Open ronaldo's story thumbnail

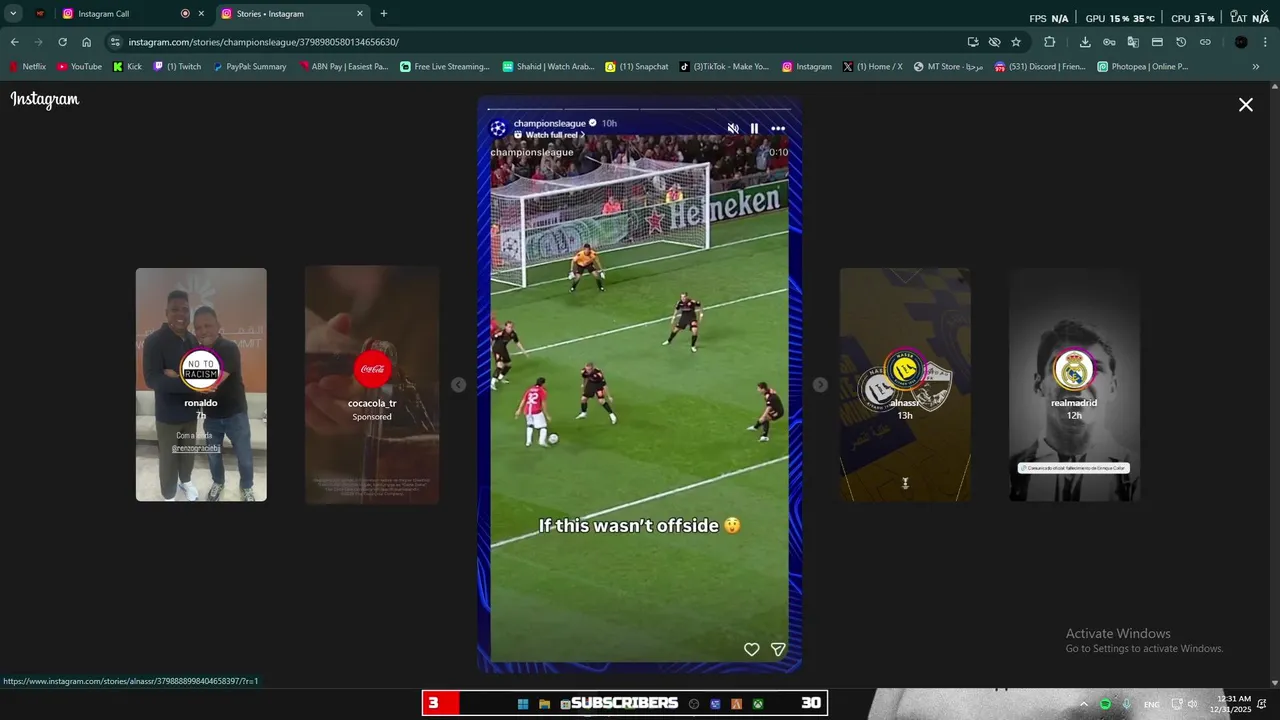pos(201,384)
